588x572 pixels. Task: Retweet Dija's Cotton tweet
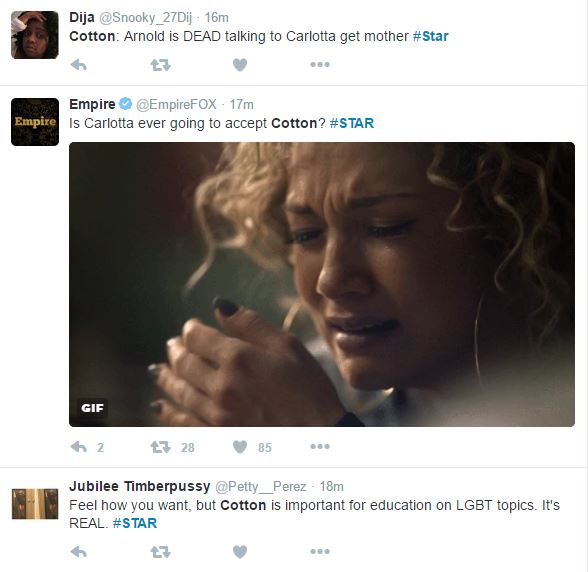(160, 65)
